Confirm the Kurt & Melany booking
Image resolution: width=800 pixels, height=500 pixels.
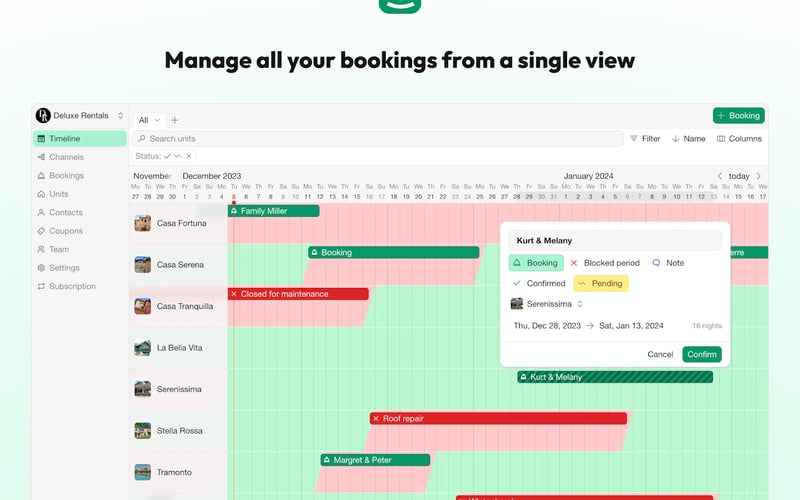click(702, 354)
